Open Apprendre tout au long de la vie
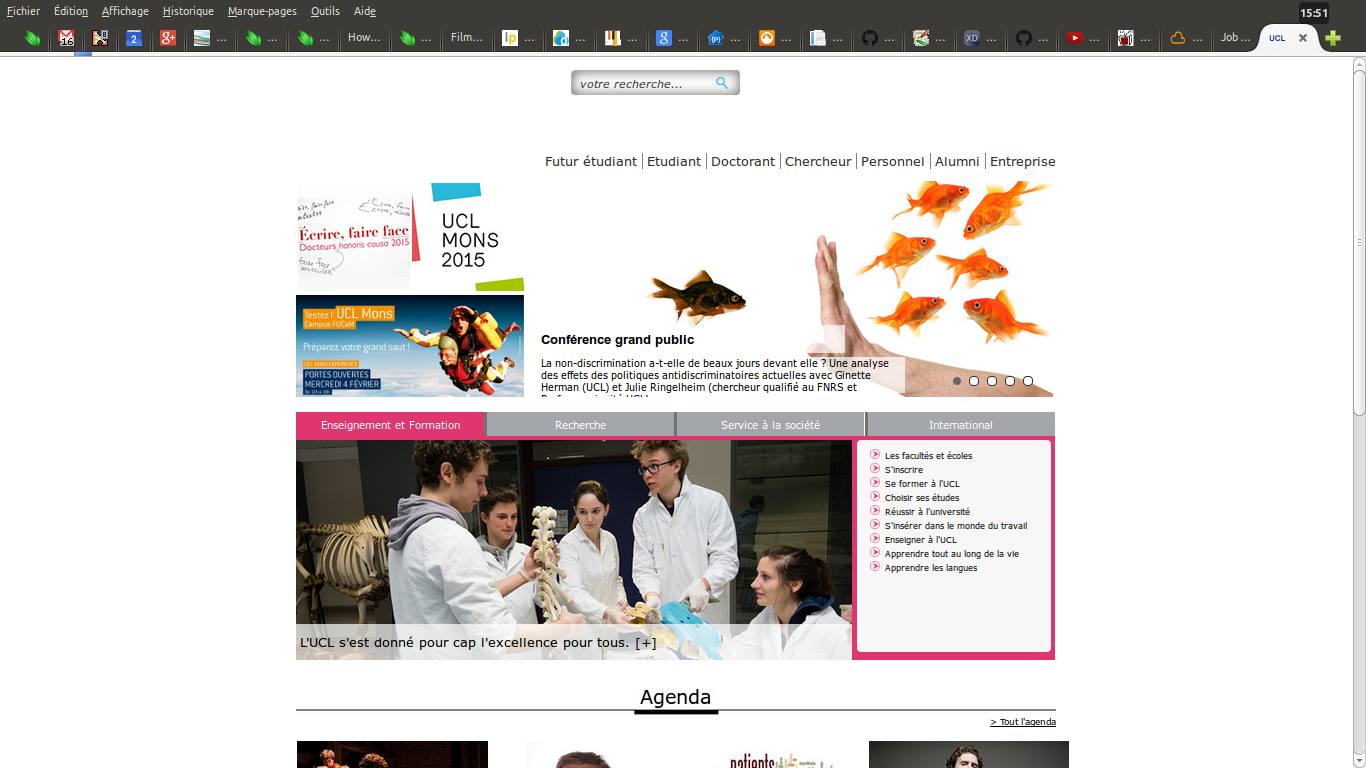 tap(952, 553)
